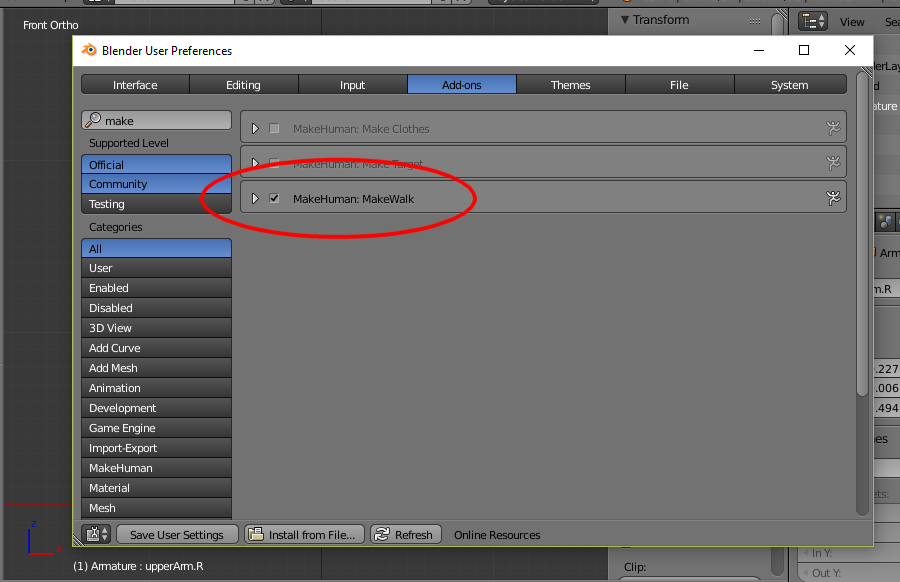900x582 pixels.
Task: Click the MakeHuman: Make Clothes add-on name
Action: 361,129
